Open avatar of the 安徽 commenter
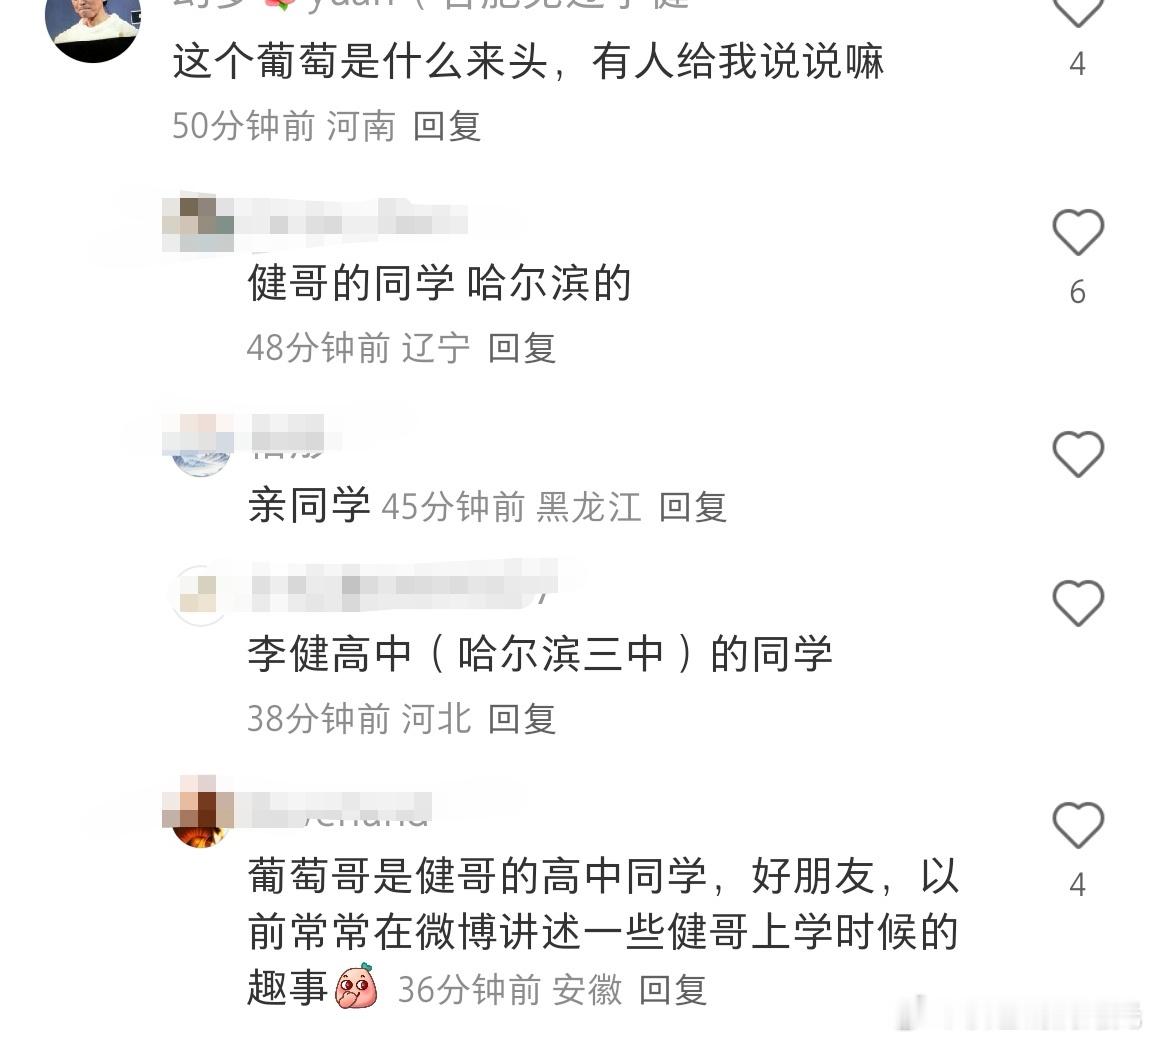 point(198,812)
